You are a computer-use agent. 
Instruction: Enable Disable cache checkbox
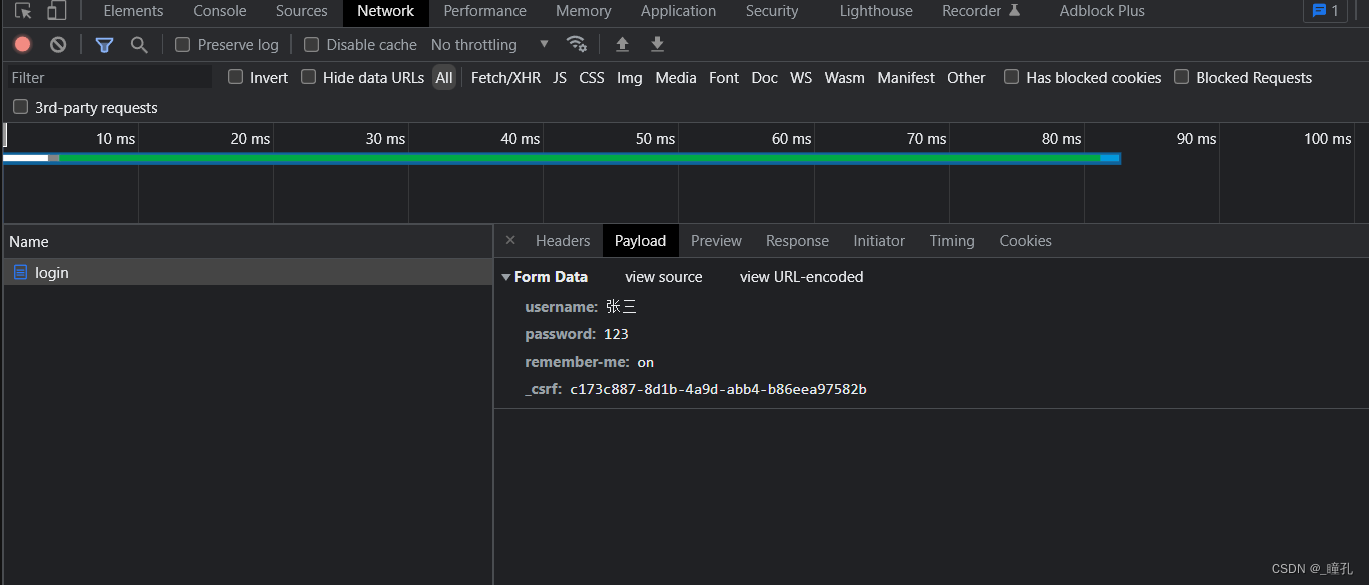311,44
